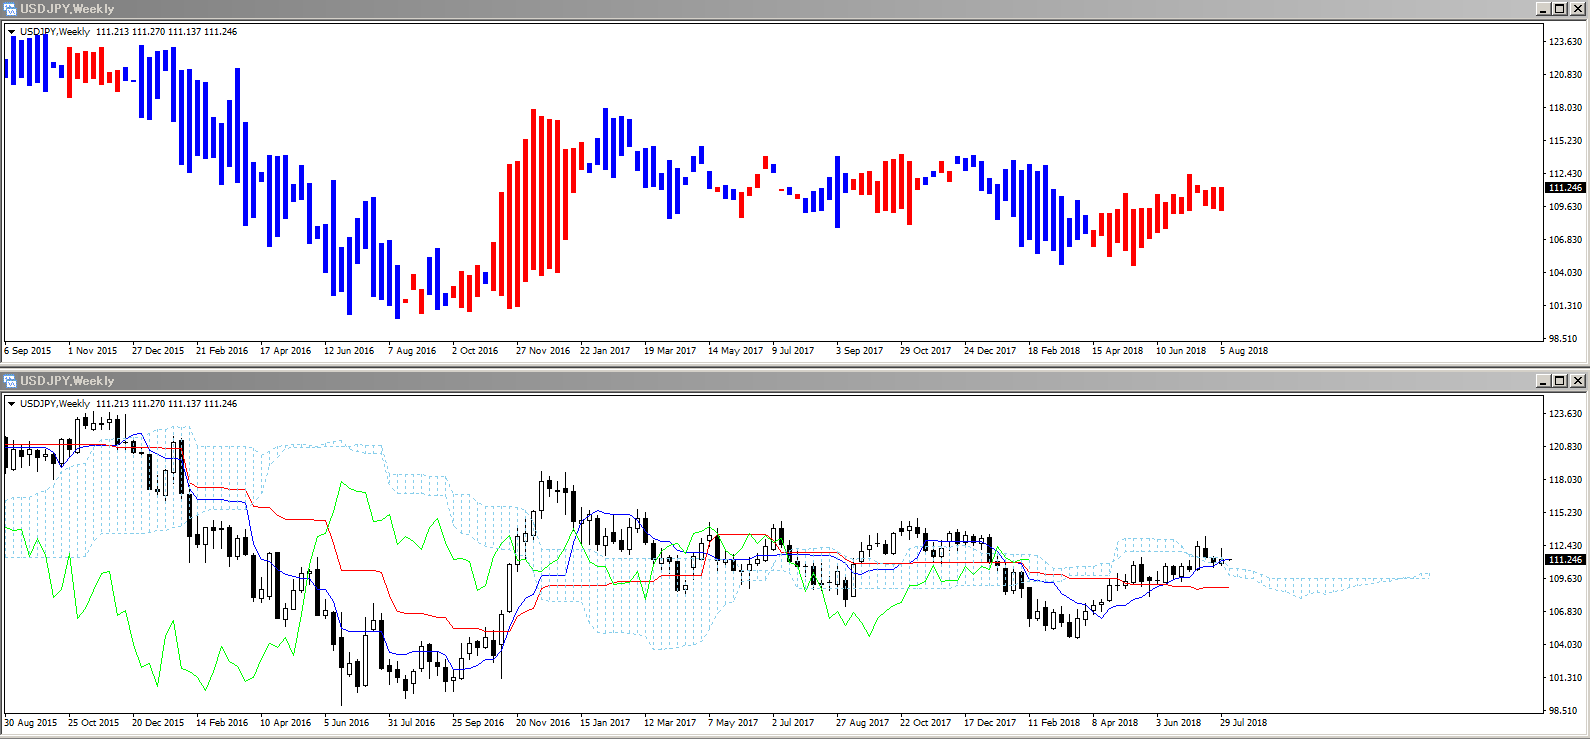Close the lower Ichimoku chart window

[1578, 381]
